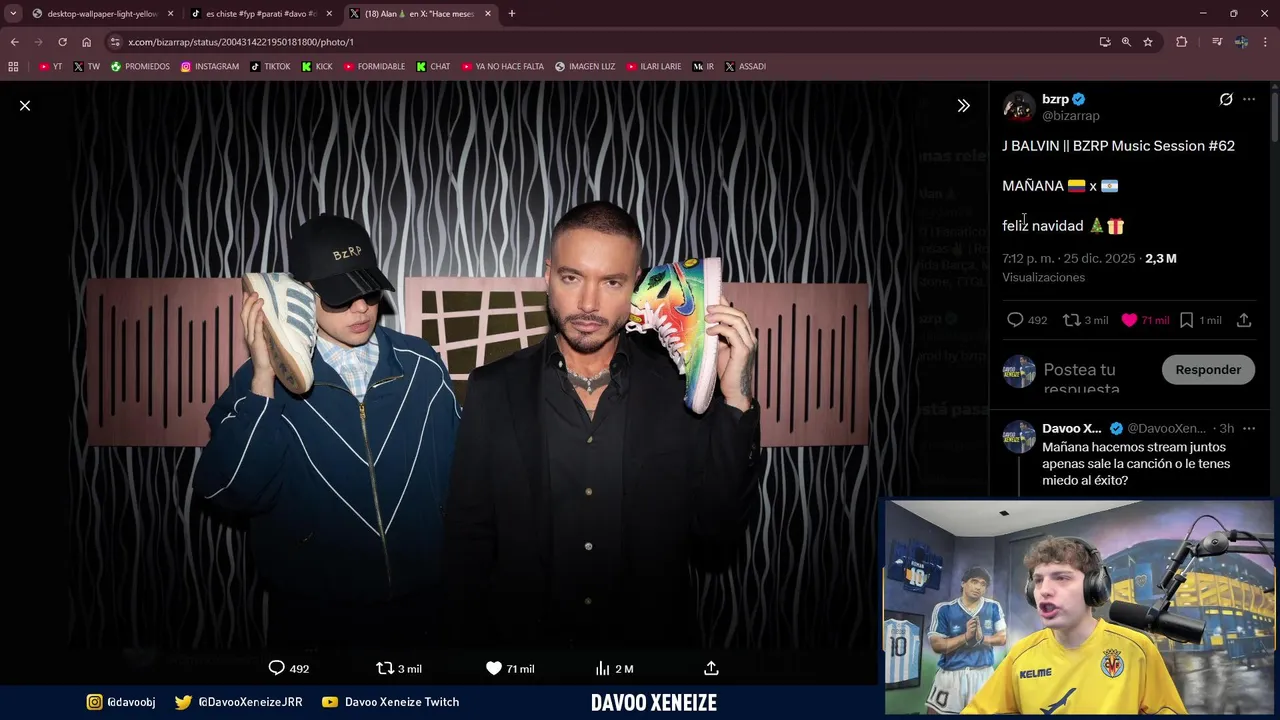The width and height of the screenshot is (1280, 720).
Task: Close the 'es chiste #fyp' tab
Action: (329, 14)
